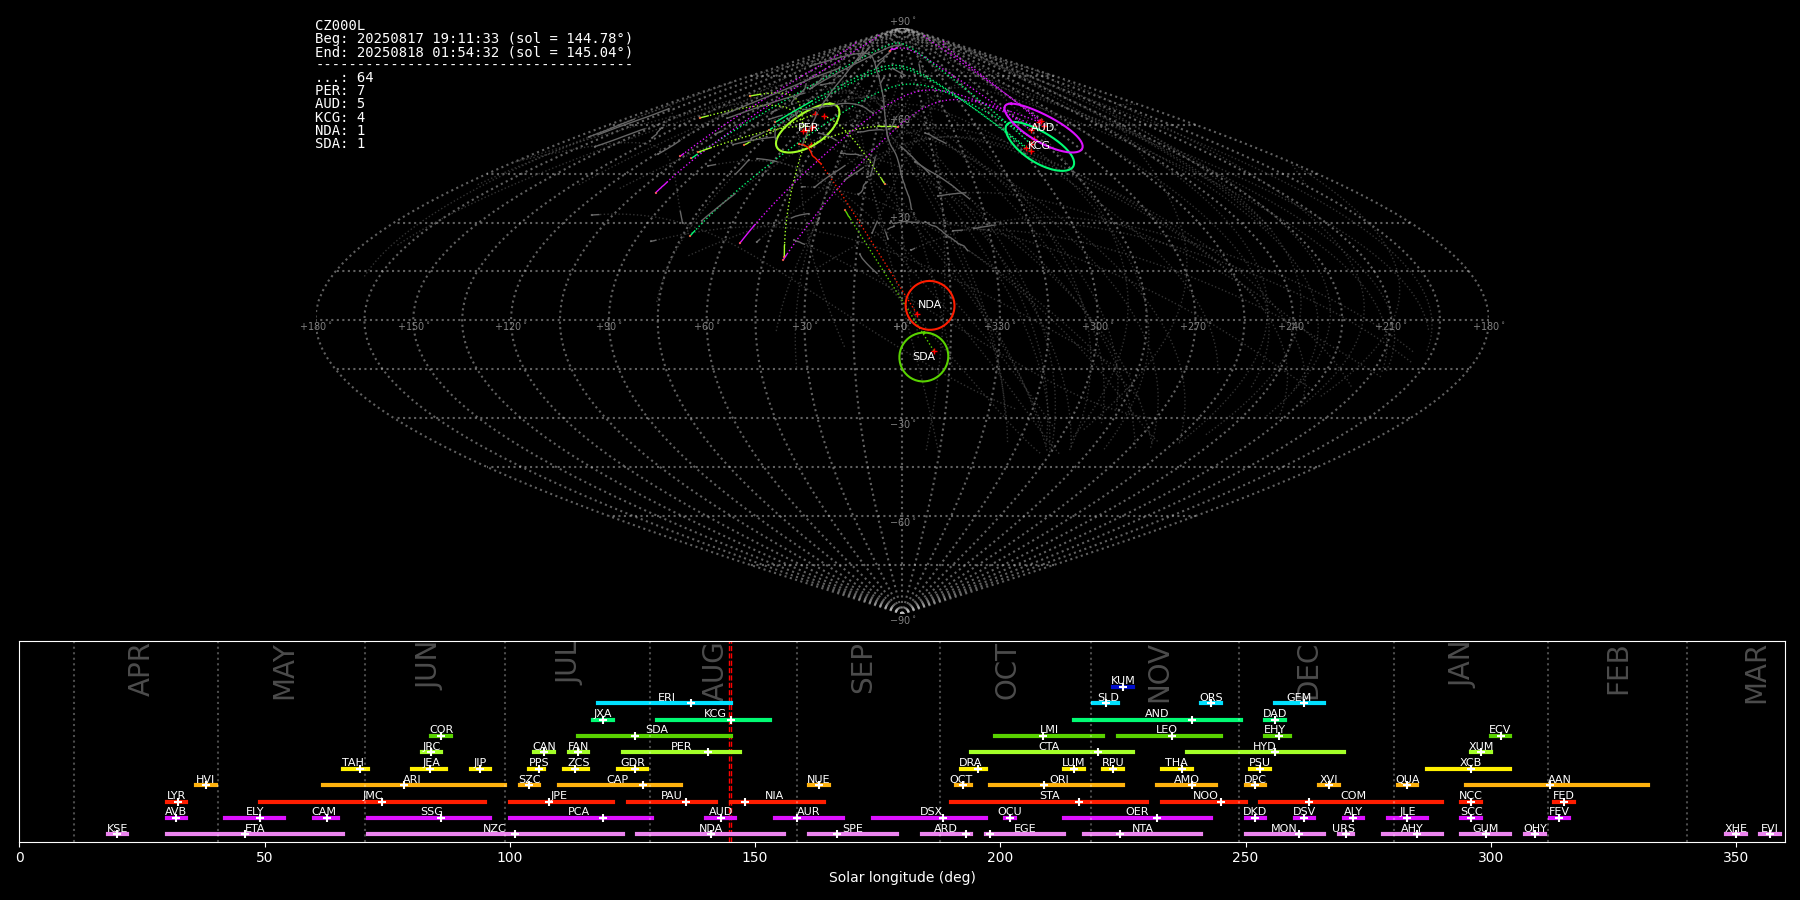The width and height of the screenshot is (1800, 900).
Task: Click the APR month label in the timeline
Action: (139, 670)
